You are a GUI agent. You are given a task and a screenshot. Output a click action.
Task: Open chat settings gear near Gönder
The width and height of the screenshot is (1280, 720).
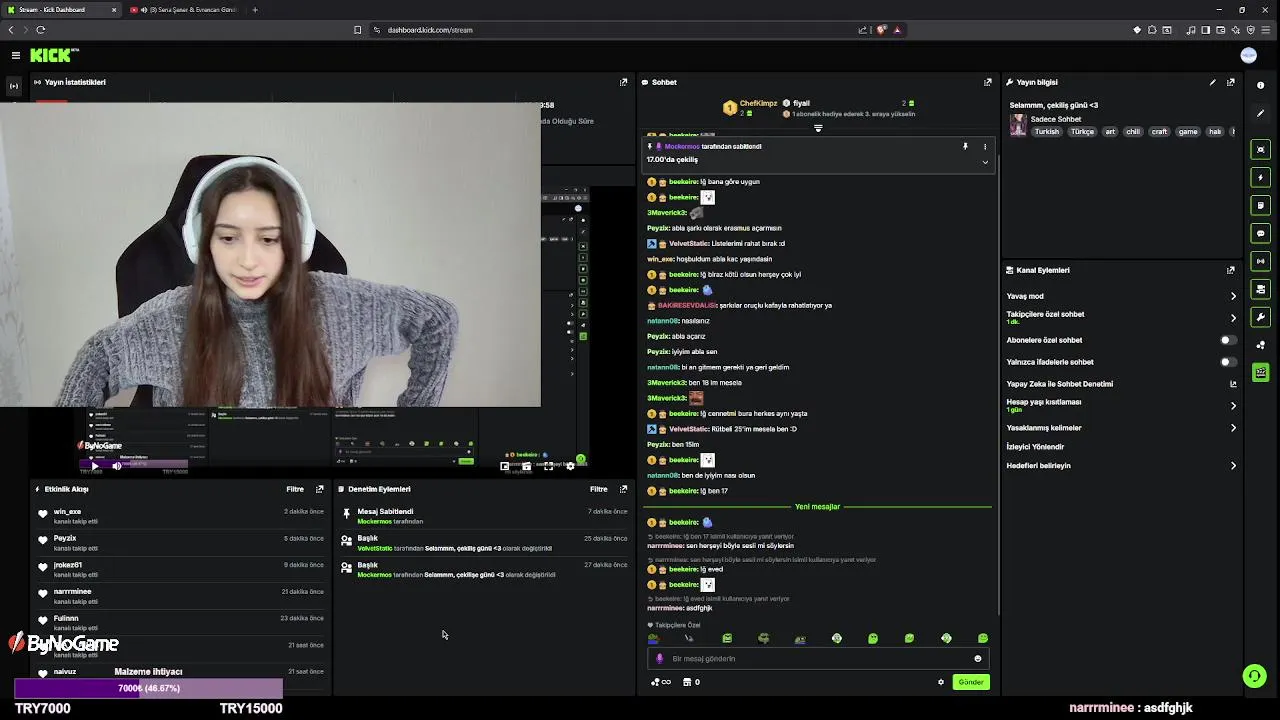point(941,682)
